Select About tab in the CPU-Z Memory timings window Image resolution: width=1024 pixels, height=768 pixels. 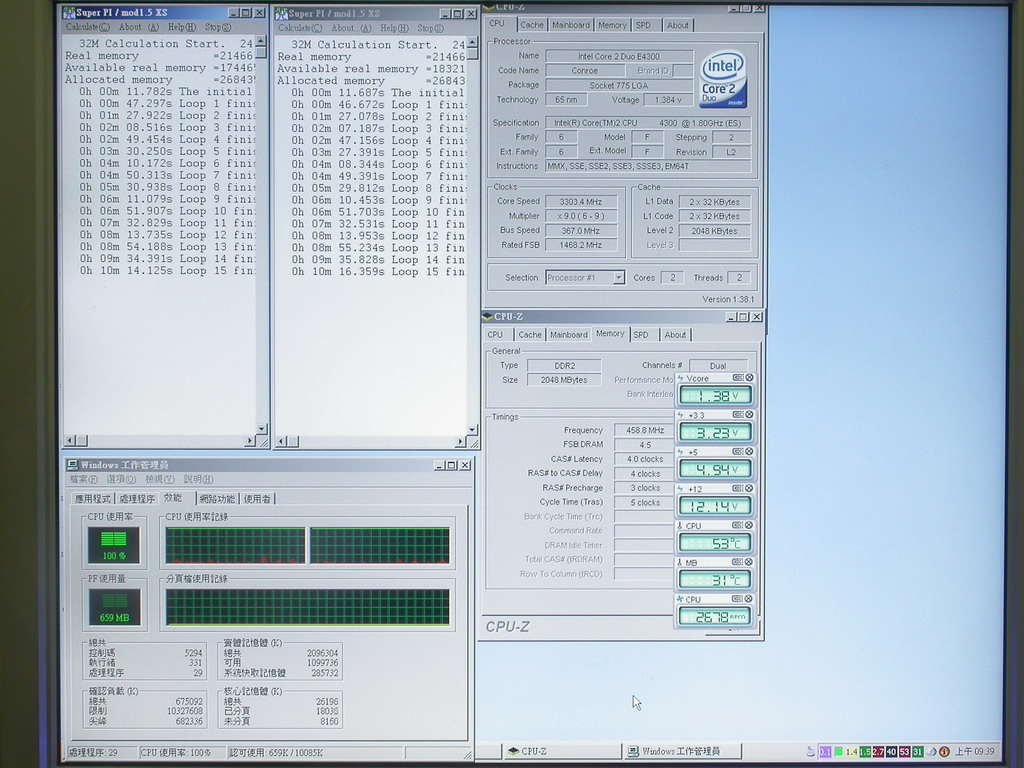coord(675,335)
